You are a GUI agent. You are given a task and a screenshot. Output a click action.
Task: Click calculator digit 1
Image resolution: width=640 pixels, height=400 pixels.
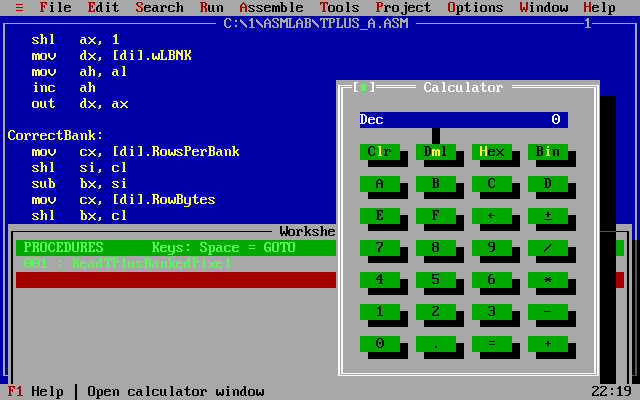[x=380, y=311]
